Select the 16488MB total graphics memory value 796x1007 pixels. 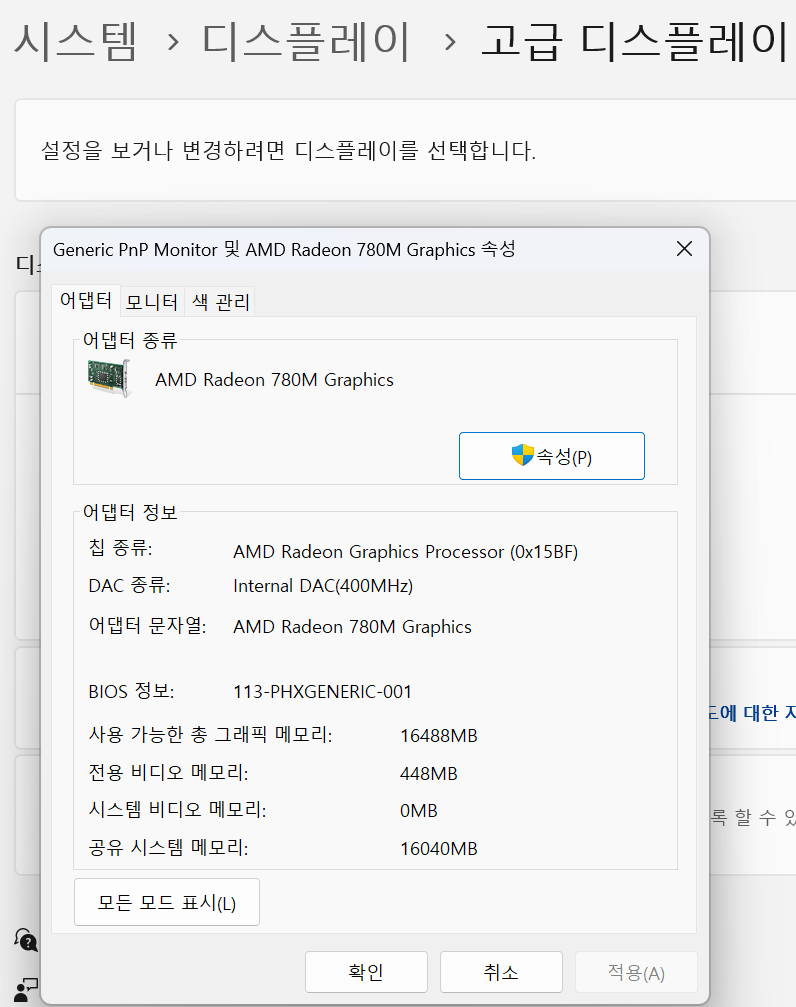(439, 736)
